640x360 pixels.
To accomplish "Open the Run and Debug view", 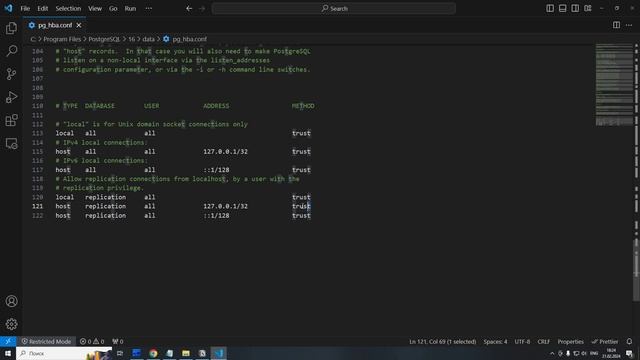I will (11, 97).
